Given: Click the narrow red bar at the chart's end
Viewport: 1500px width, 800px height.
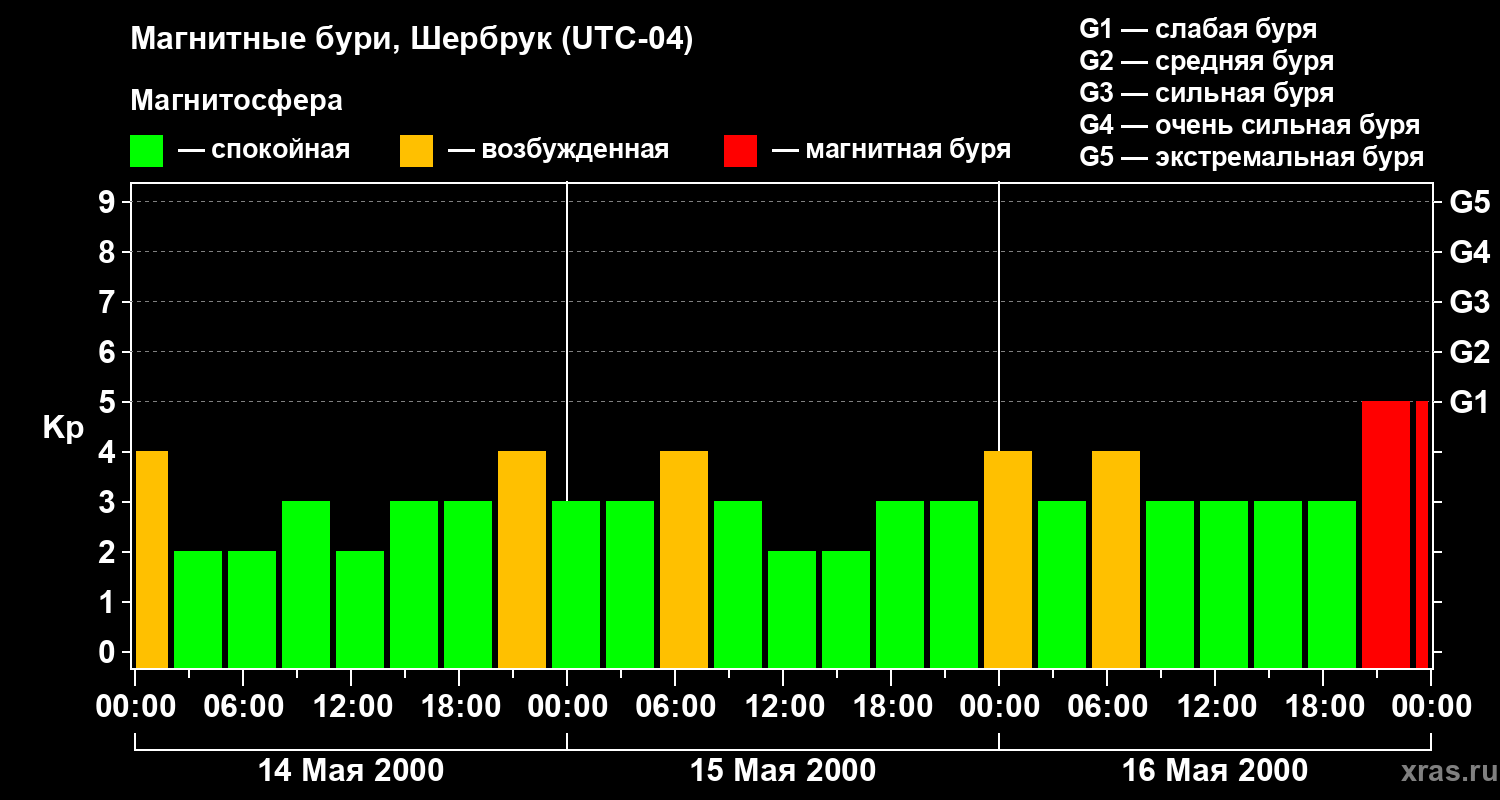Looking at the screenshot, I should (1422, 535).
